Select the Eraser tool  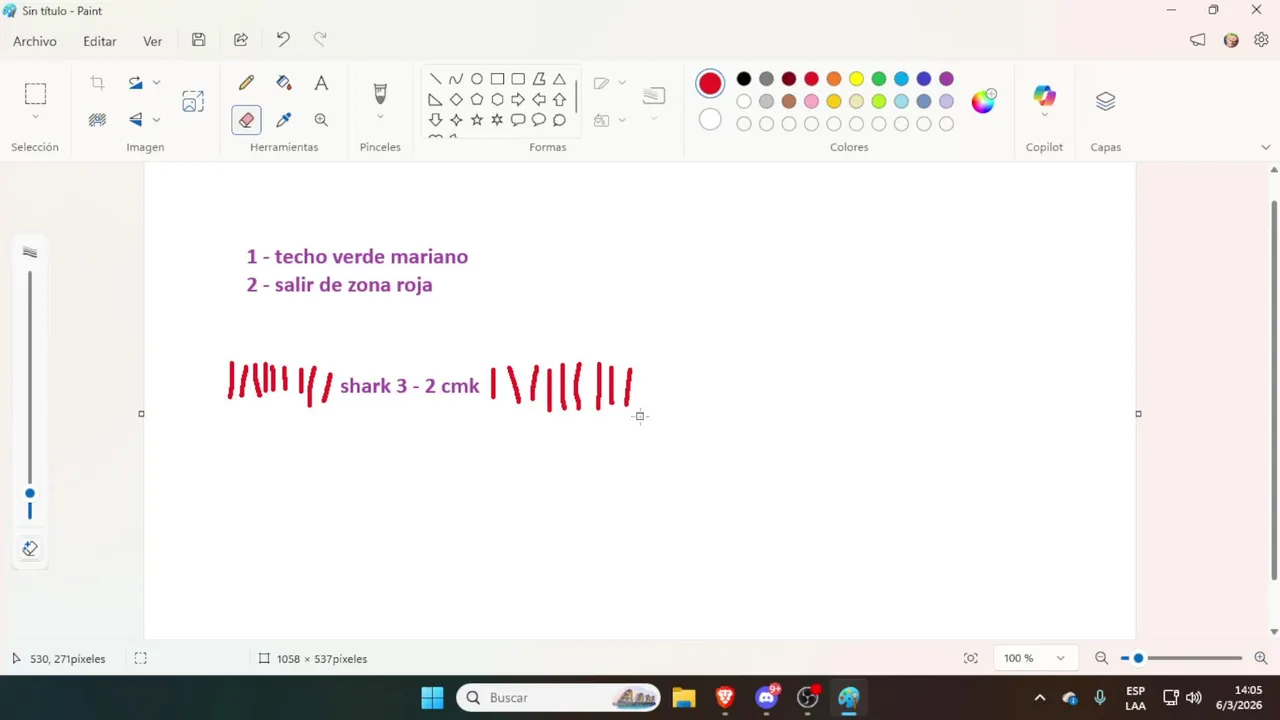pos(246,120)
